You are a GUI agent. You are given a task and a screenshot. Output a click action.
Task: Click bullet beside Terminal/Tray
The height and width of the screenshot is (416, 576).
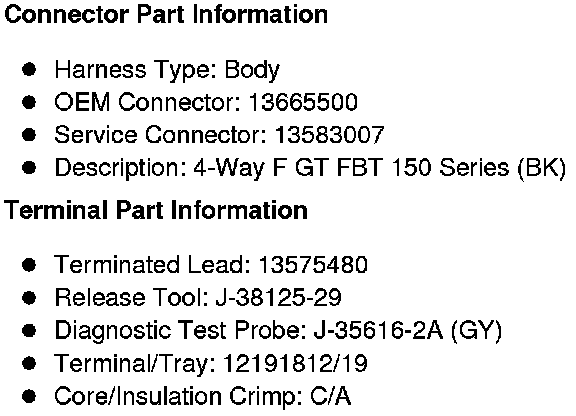click(29, 363)
